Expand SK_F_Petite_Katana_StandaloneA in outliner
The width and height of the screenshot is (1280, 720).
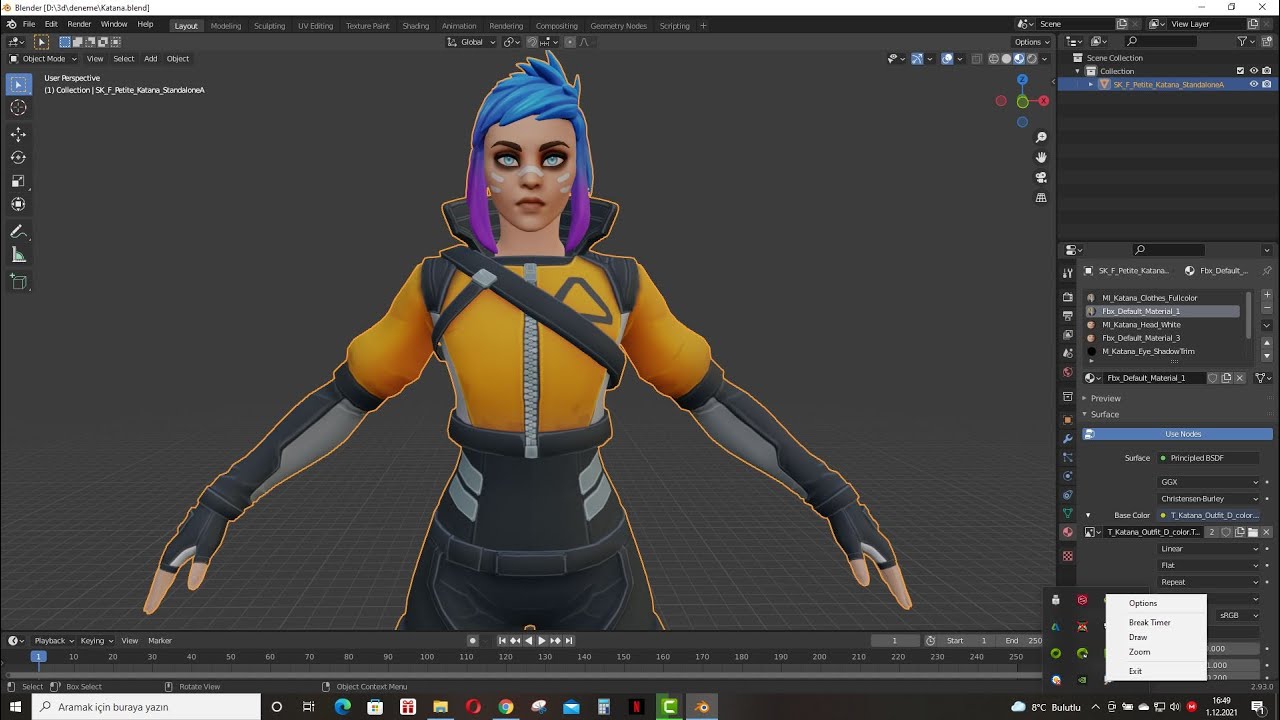tap(1091, 85)
